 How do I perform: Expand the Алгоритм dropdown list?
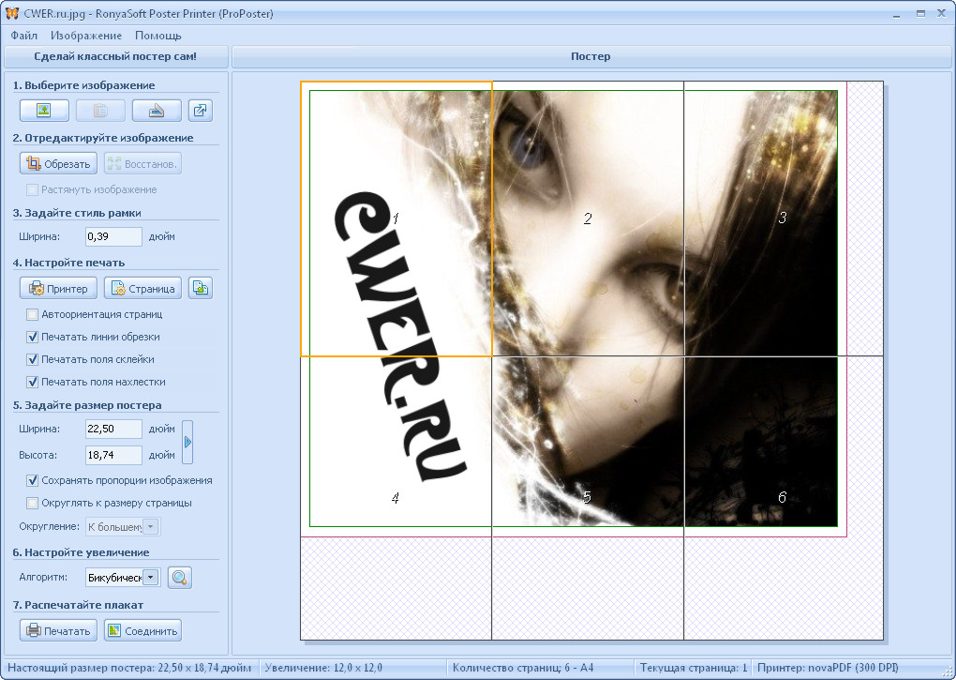coord(151,577)
